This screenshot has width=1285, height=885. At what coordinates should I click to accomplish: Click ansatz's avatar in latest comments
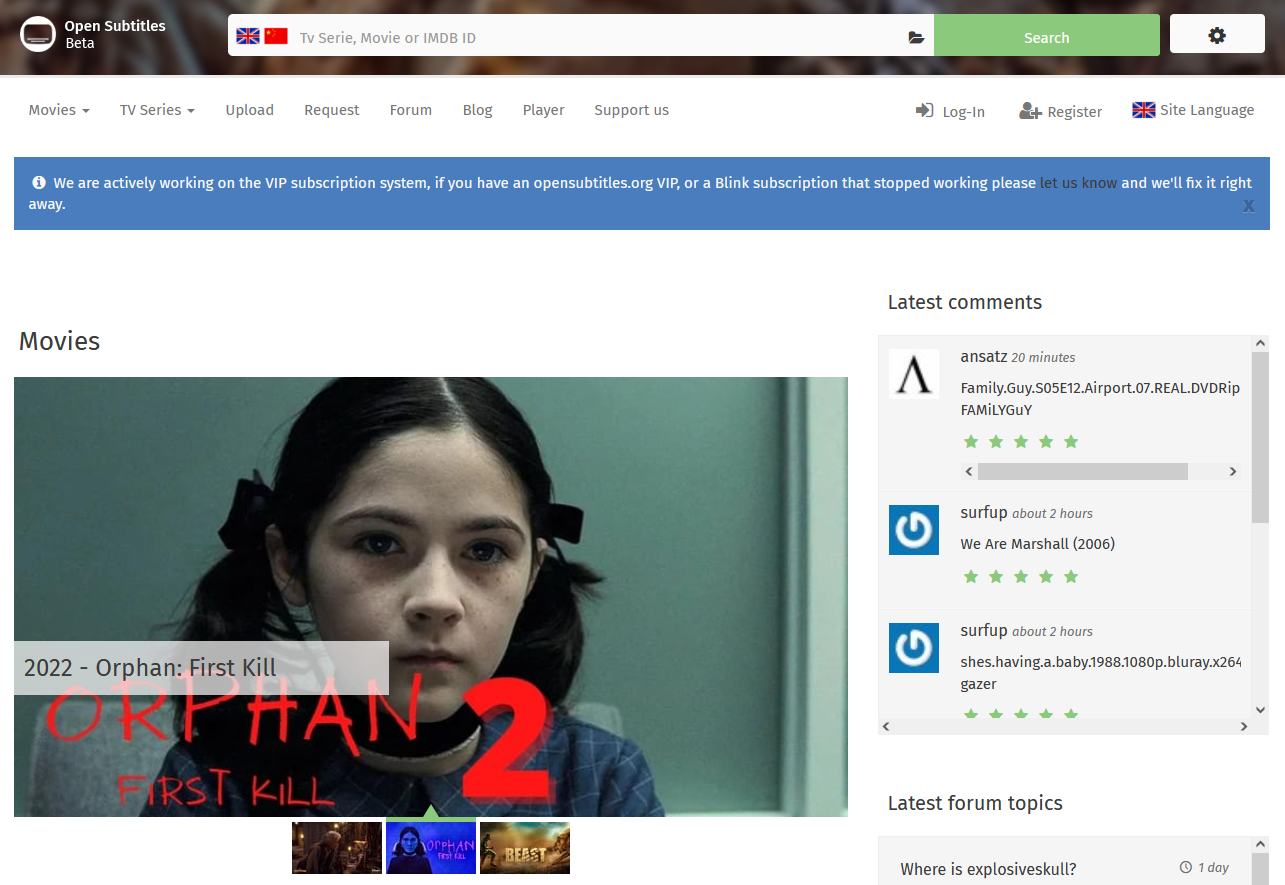tap(914, 374)
